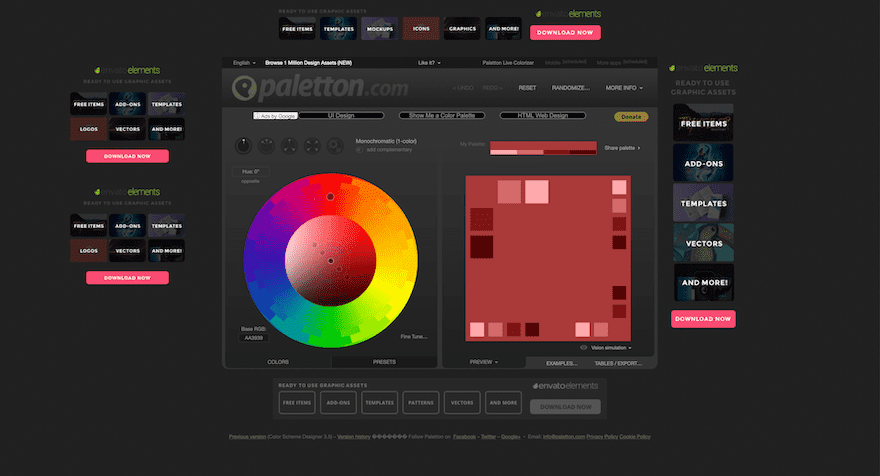Viewport: 880px width, 476px height.
Task: Open HTML Web Design ad link
Action: pyautogui.click(x=543, y=116)
